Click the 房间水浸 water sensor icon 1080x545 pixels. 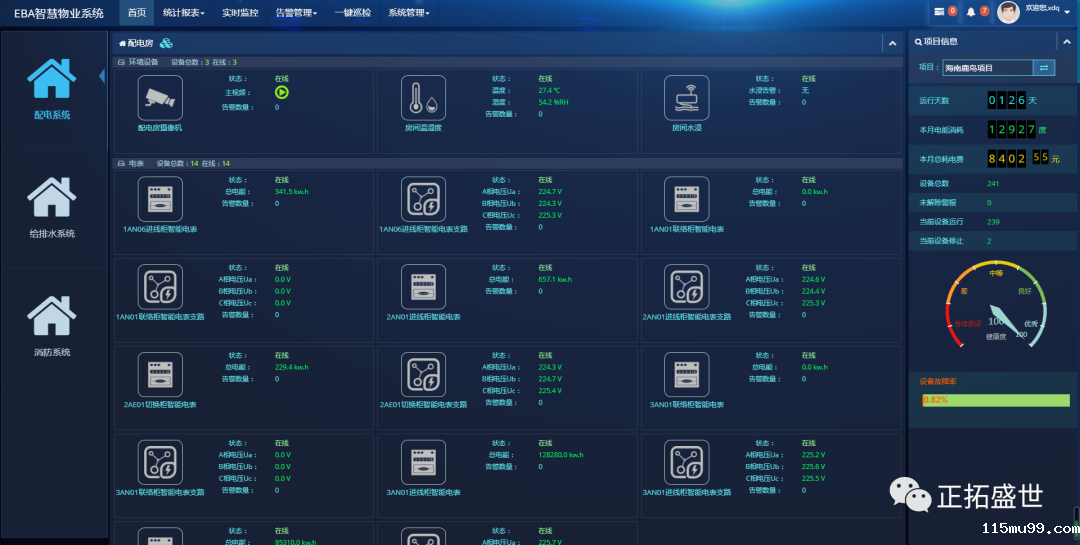click(687, 98)
